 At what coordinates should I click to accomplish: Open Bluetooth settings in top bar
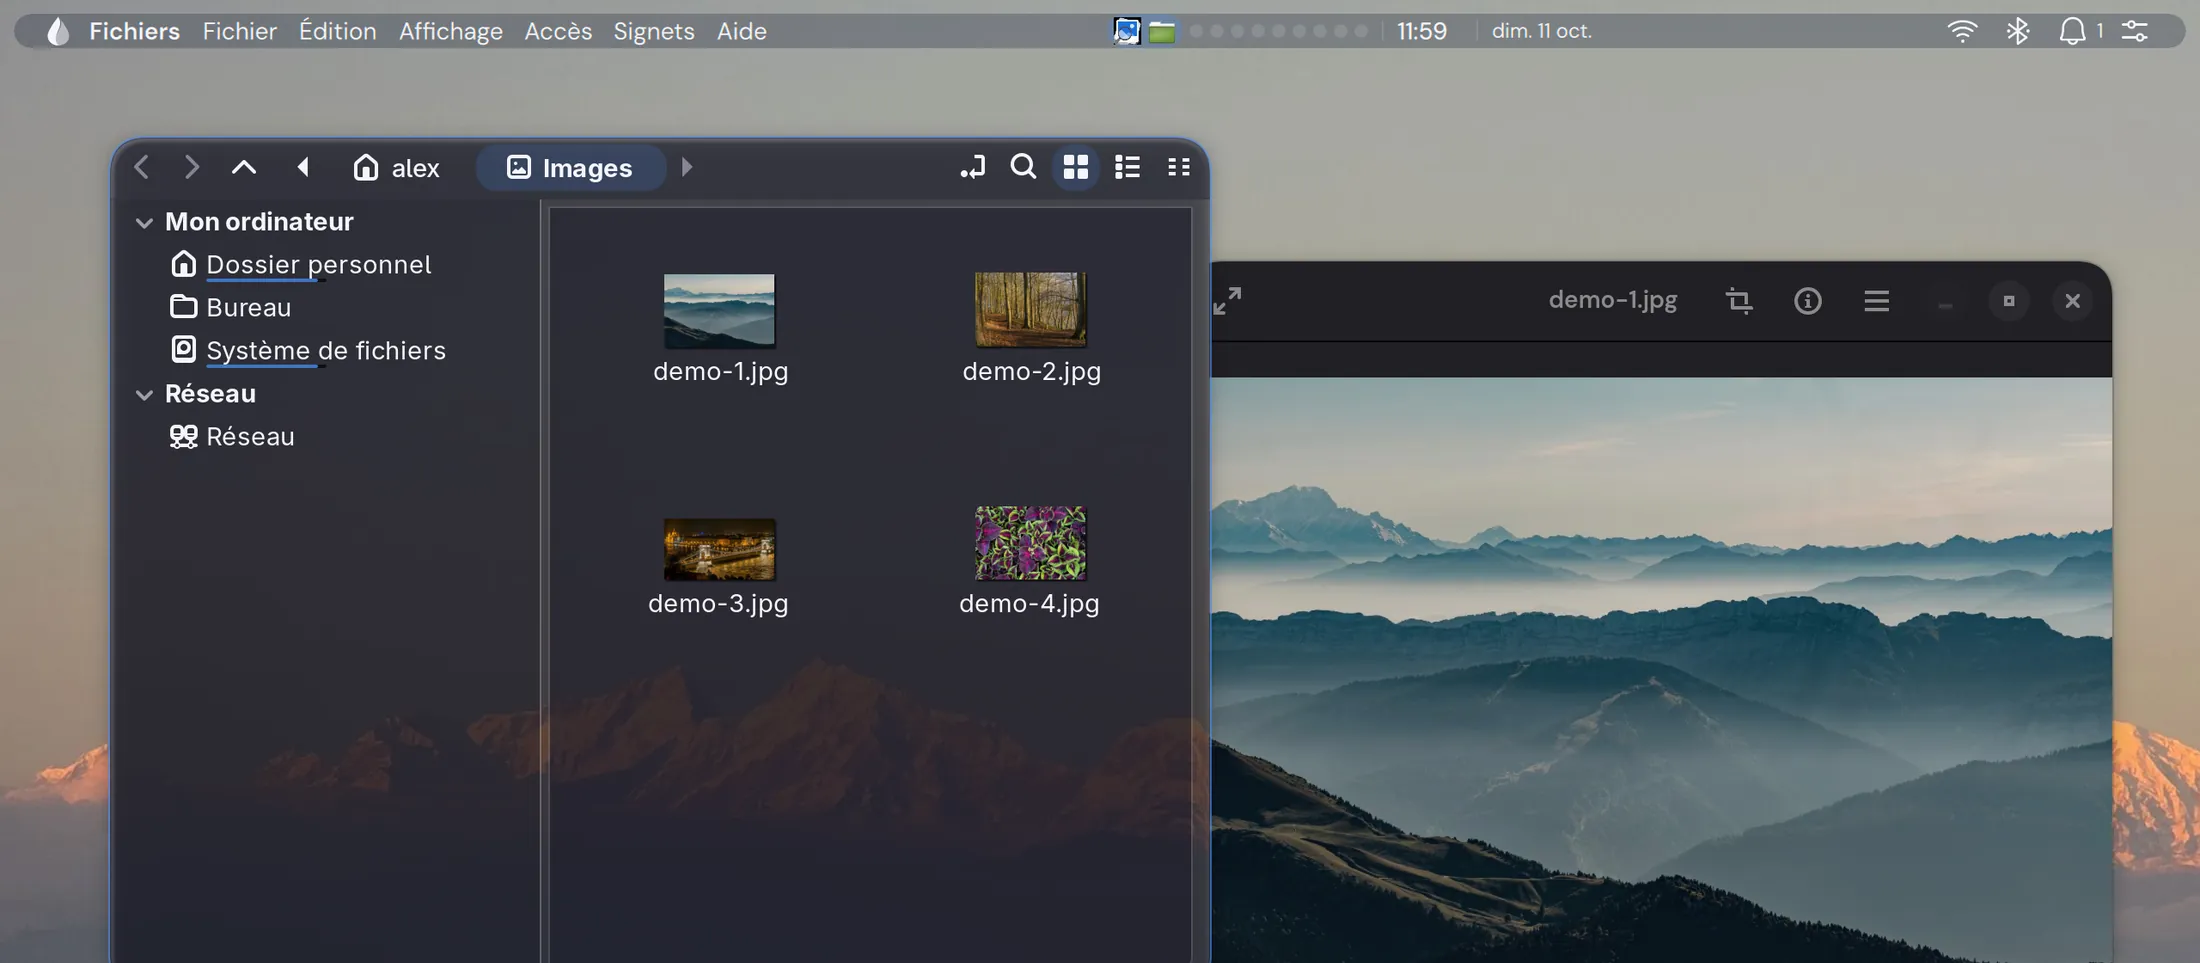pyautogui.click(x=2017, y=31)
